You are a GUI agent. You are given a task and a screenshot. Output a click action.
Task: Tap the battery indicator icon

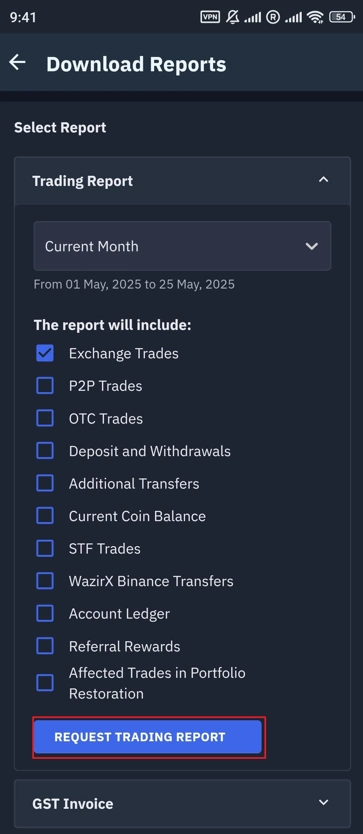(342, 17)
